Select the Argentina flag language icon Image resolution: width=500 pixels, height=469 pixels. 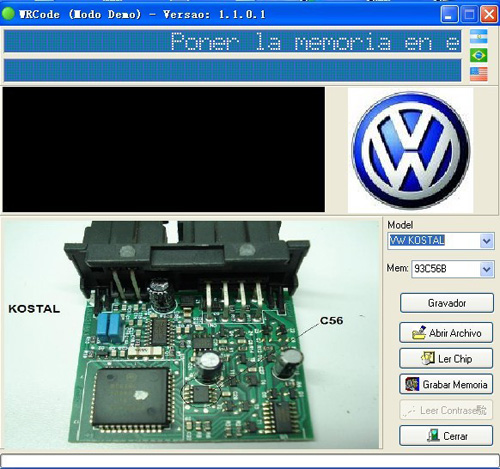click(x=479, y=37)
